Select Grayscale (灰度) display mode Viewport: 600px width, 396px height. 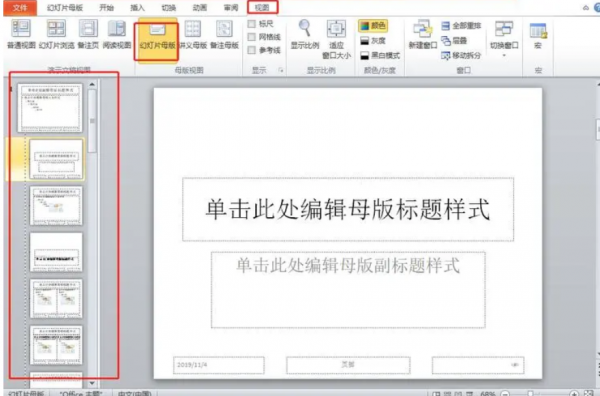373,41
